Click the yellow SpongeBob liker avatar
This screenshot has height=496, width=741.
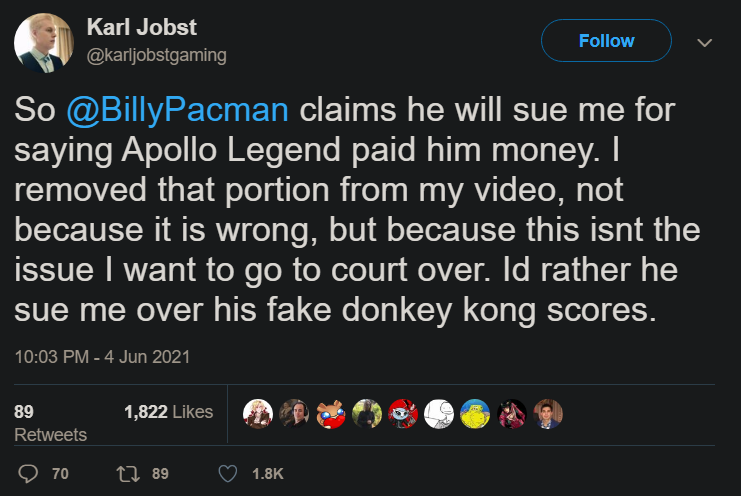tap(476, 412)
